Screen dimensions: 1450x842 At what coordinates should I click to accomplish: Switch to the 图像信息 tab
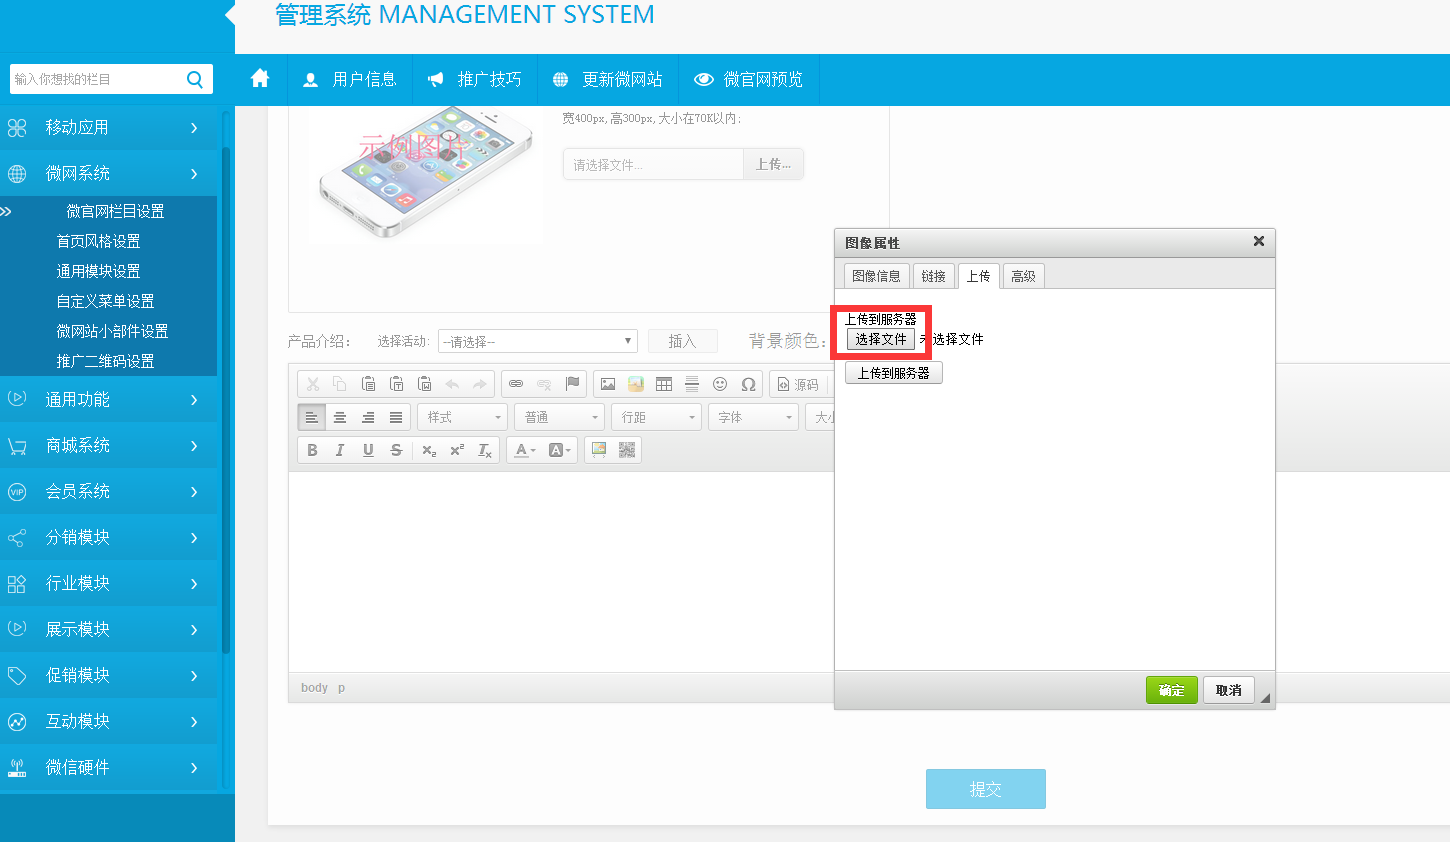(x=876, y=276)
